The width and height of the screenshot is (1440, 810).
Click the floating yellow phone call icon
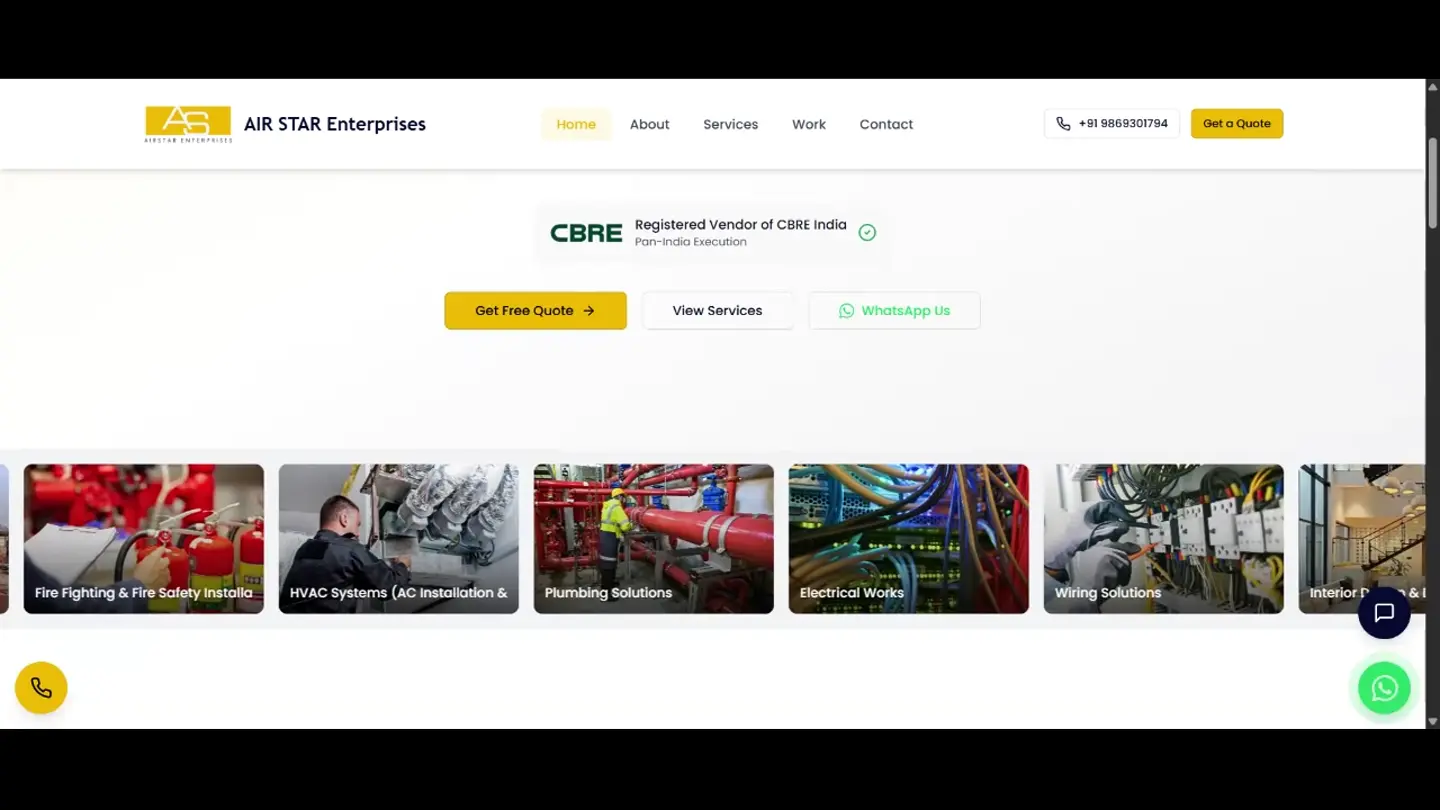tap(41, 688)
